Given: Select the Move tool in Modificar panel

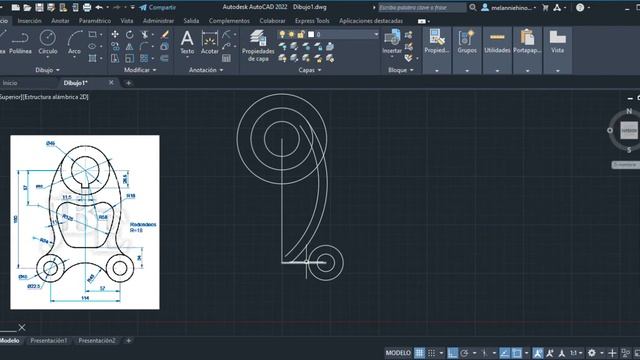Looking at the screenshot, I should pos(115,34).
